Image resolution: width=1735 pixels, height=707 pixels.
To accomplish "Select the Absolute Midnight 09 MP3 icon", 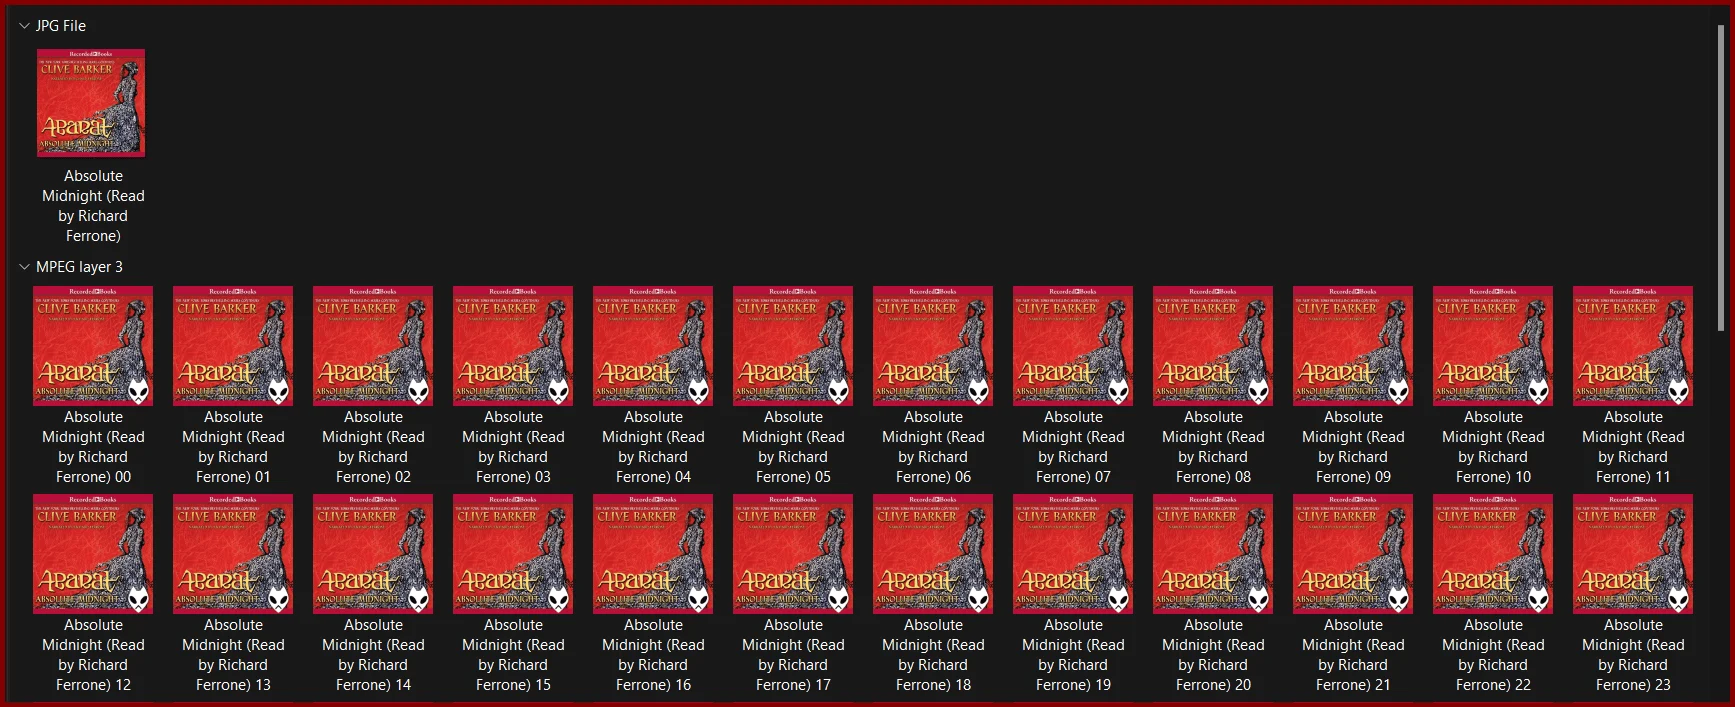I will (x=1353, y=346).
